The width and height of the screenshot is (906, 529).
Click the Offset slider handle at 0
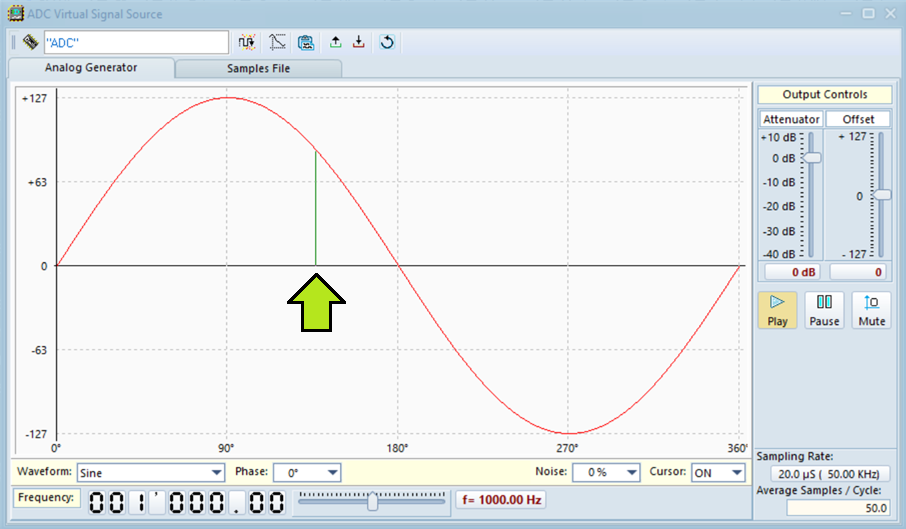point(882,195)
